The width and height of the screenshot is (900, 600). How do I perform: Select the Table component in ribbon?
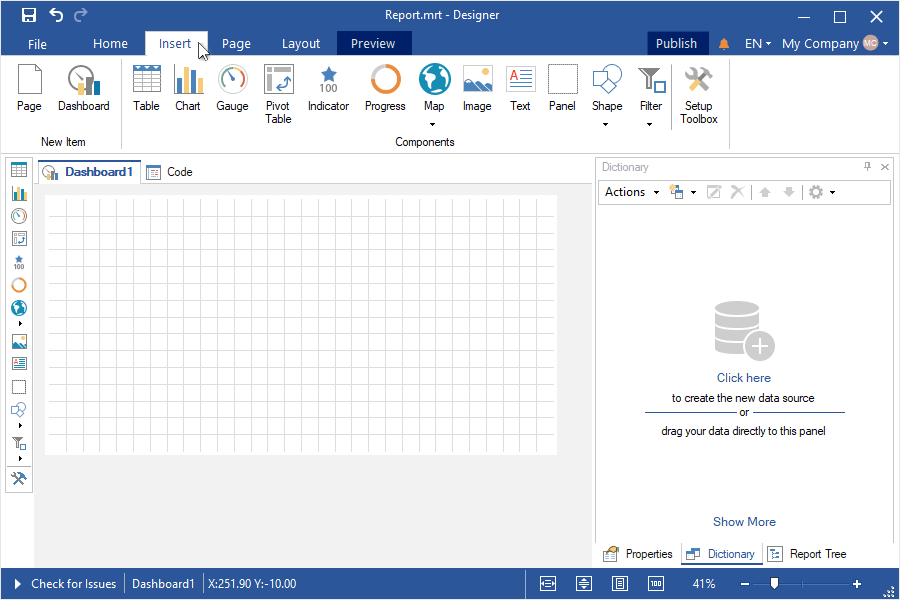(x=146, y=88)
